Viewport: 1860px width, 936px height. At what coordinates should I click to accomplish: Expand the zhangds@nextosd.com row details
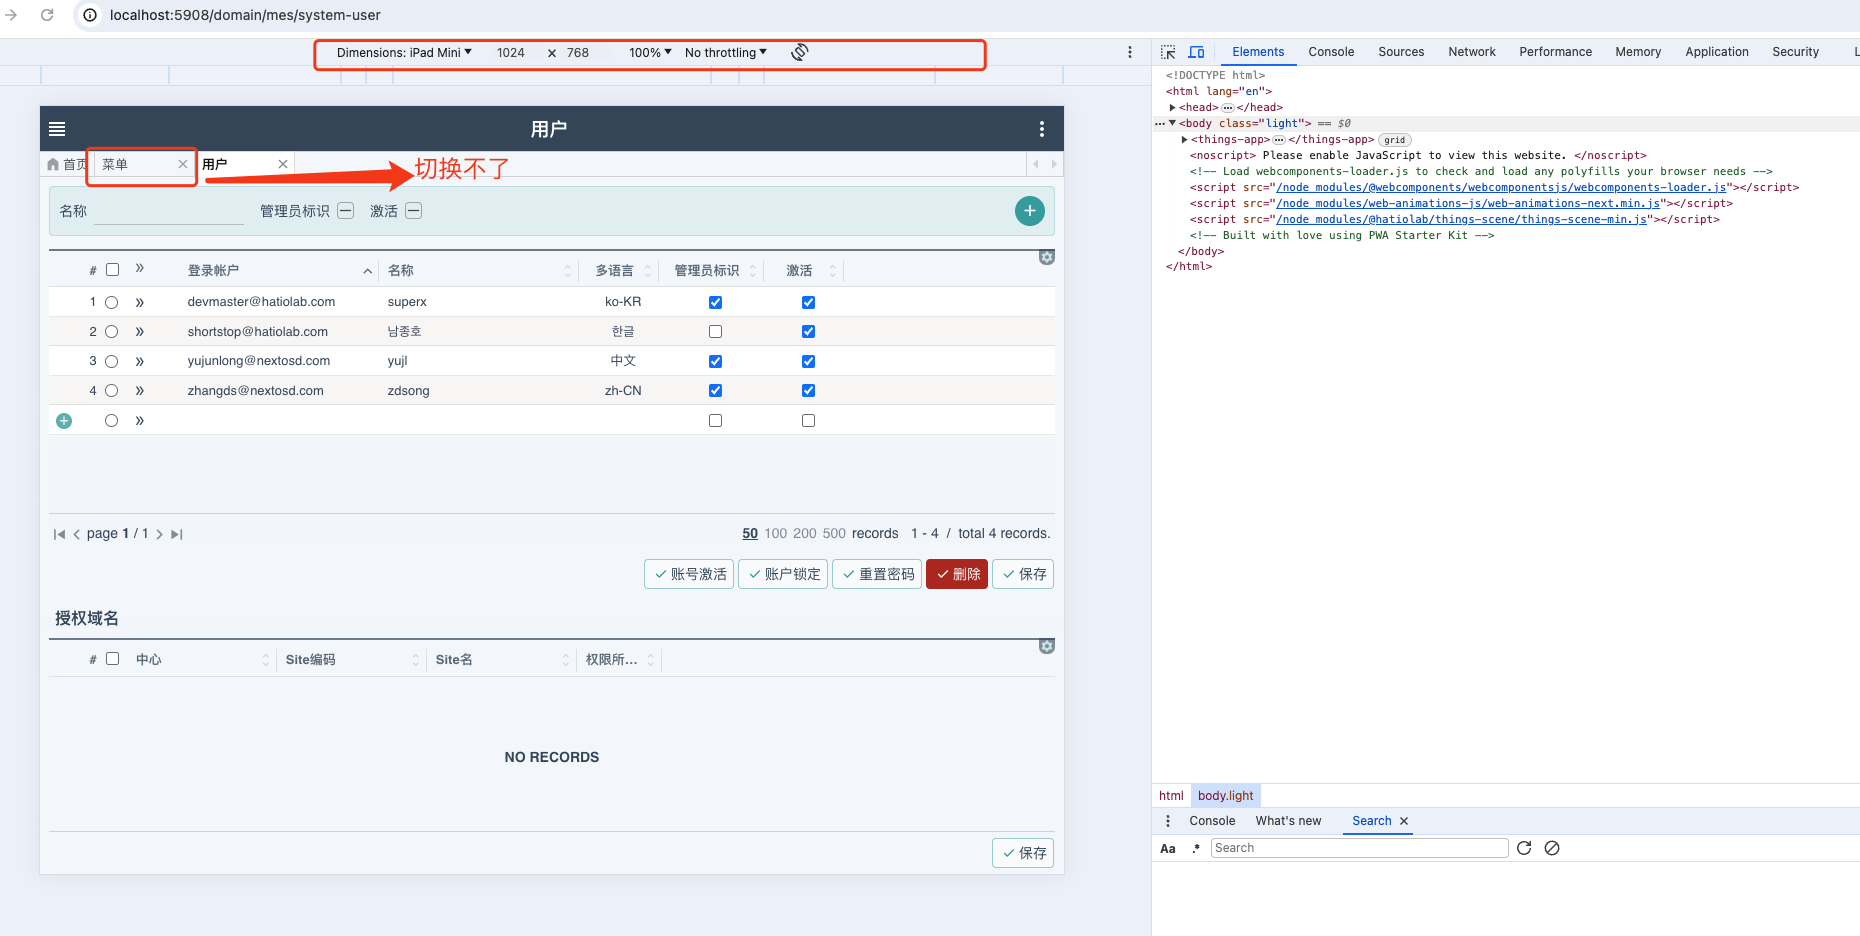[140, 391]
